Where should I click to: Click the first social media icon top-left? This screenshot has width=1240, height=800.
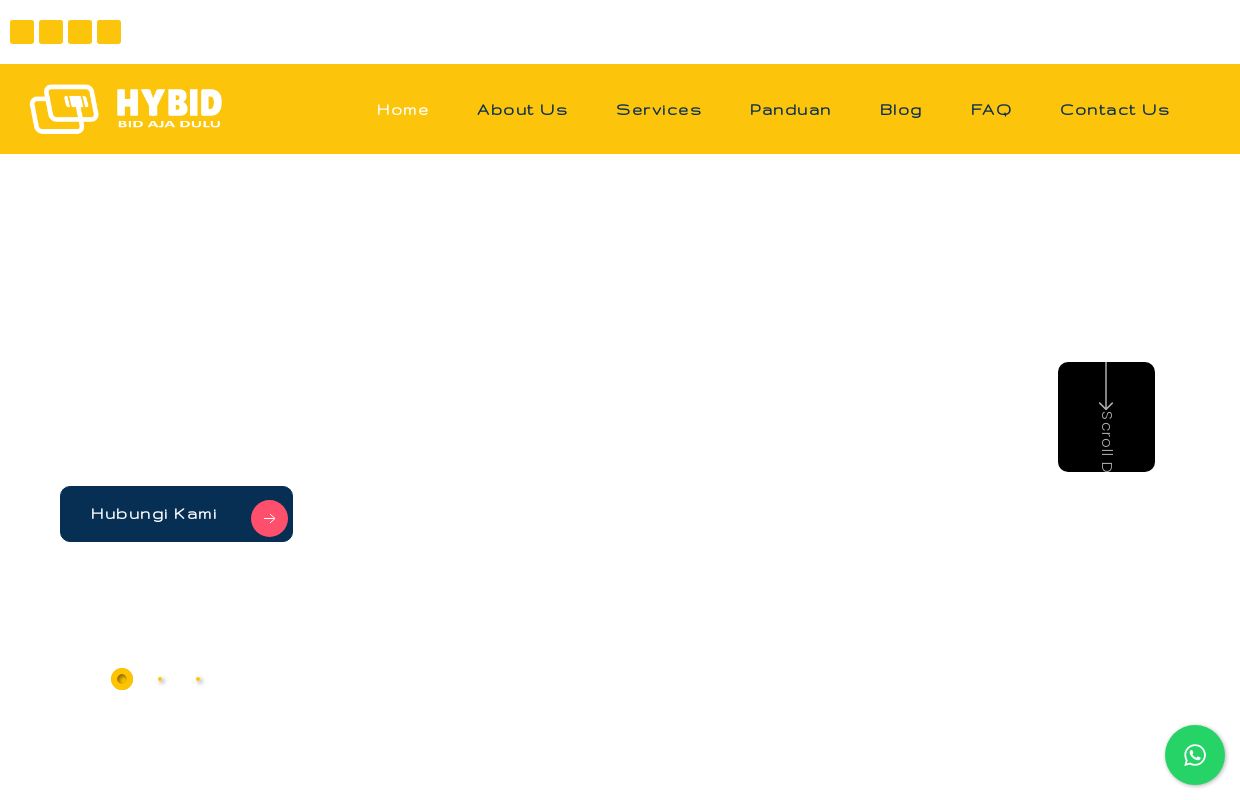point(22,32)
